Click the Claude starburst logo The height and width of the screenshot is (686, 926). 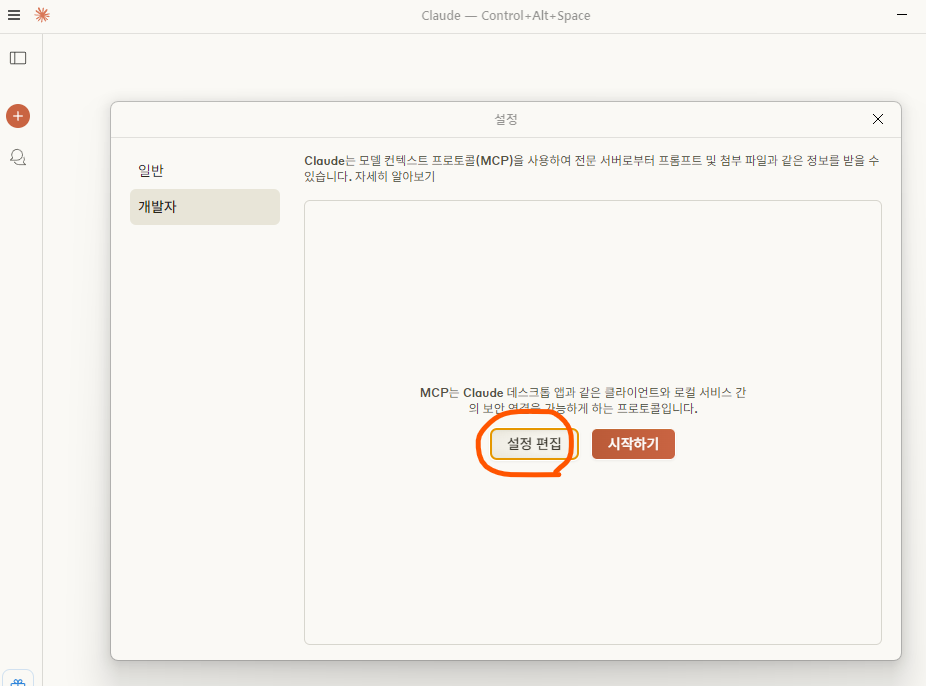pyautogui.click(x=42, y=15)
